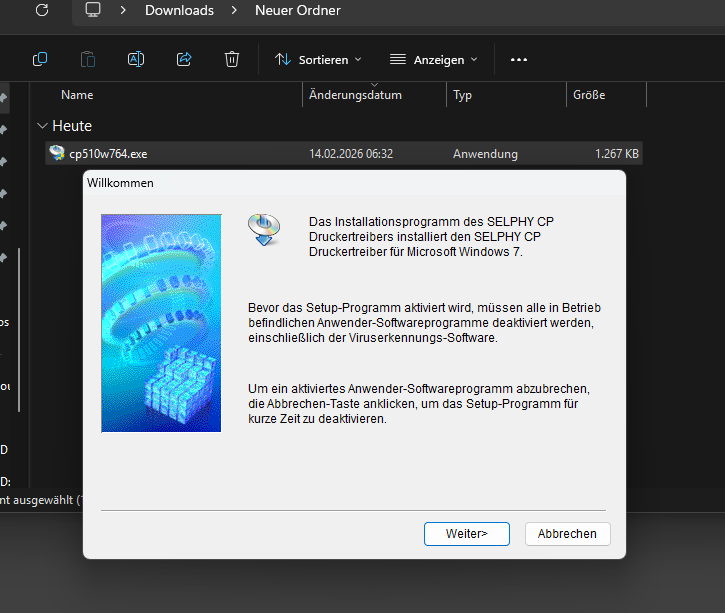Open the three-dots more options menu
Screen dimensions: 725x613
point(518,59)
